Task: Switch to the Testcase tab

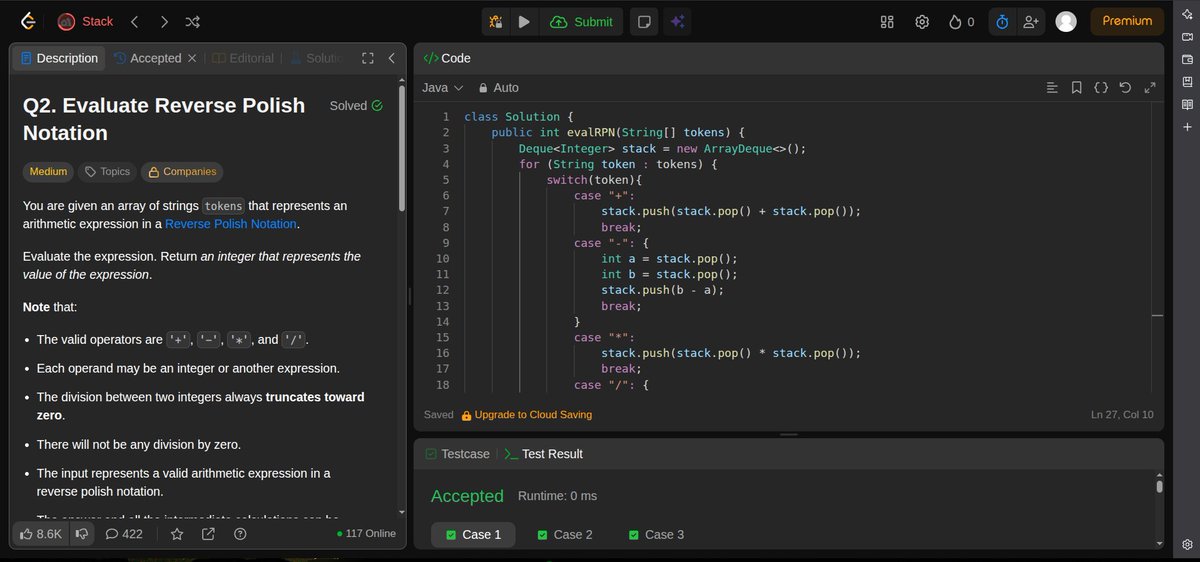Action: pyautogui.click(x=457, y=454)
